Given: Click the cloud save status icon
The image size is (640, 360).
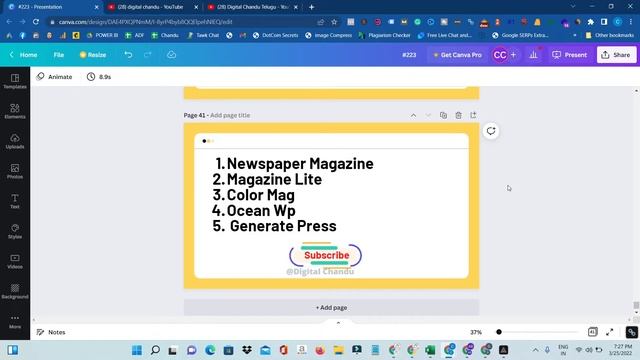Looking at the screenshot, I should coord(171,55).
